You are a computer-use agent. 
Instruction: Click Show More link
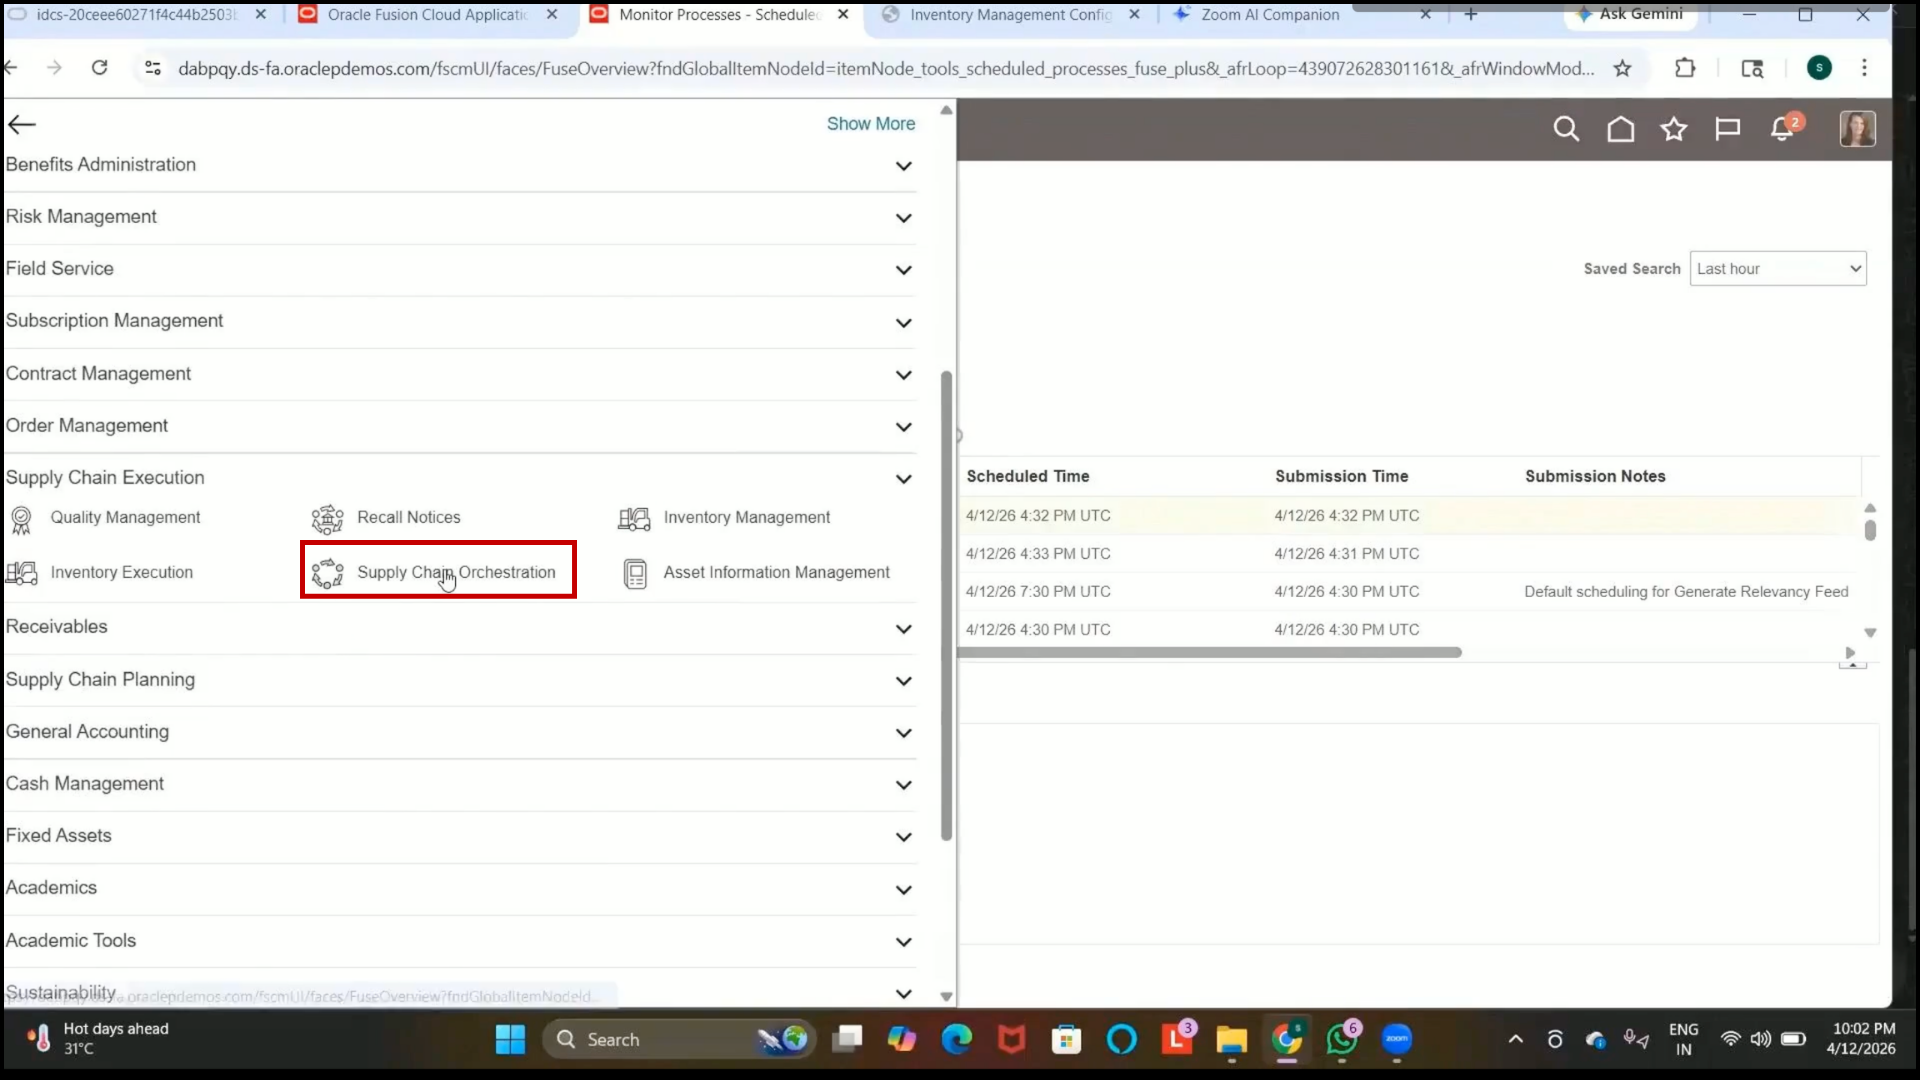(x=870, y=123)
